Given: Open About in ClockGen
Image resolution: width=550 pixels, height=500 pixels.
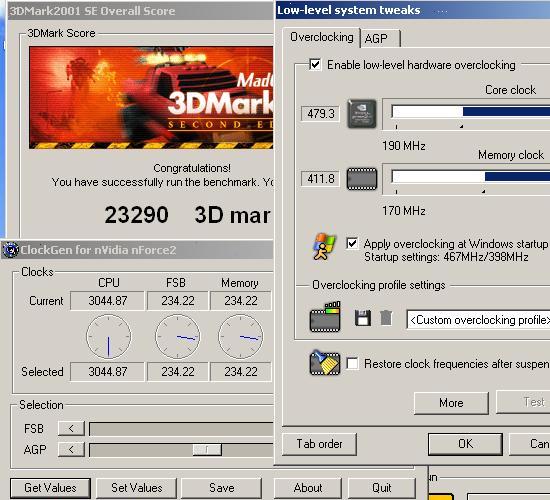Looking at the screenshot, I should tap(308, 488).
